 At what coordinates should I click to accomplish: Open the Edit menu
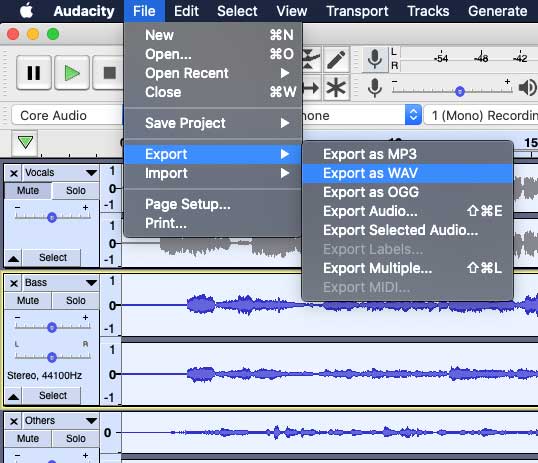pos(186,11)
